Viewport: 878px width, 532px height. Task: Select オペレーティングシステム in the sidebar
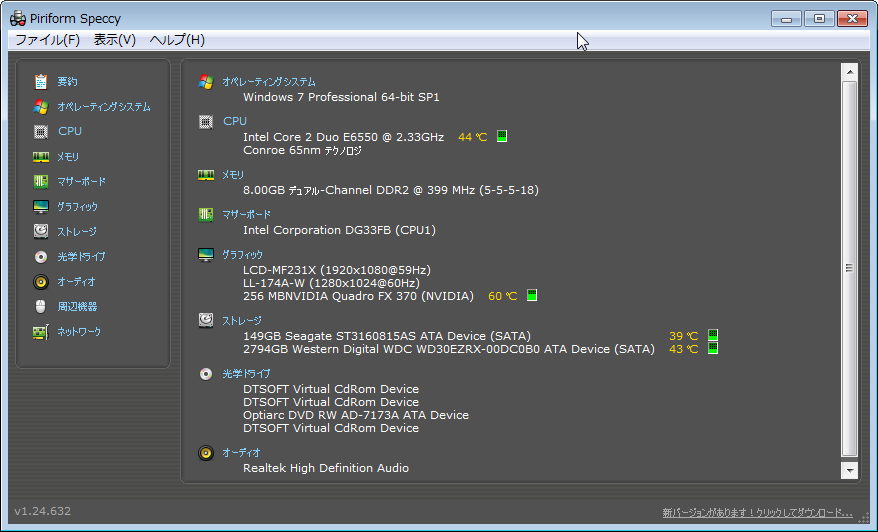click(x=104, y=106)
